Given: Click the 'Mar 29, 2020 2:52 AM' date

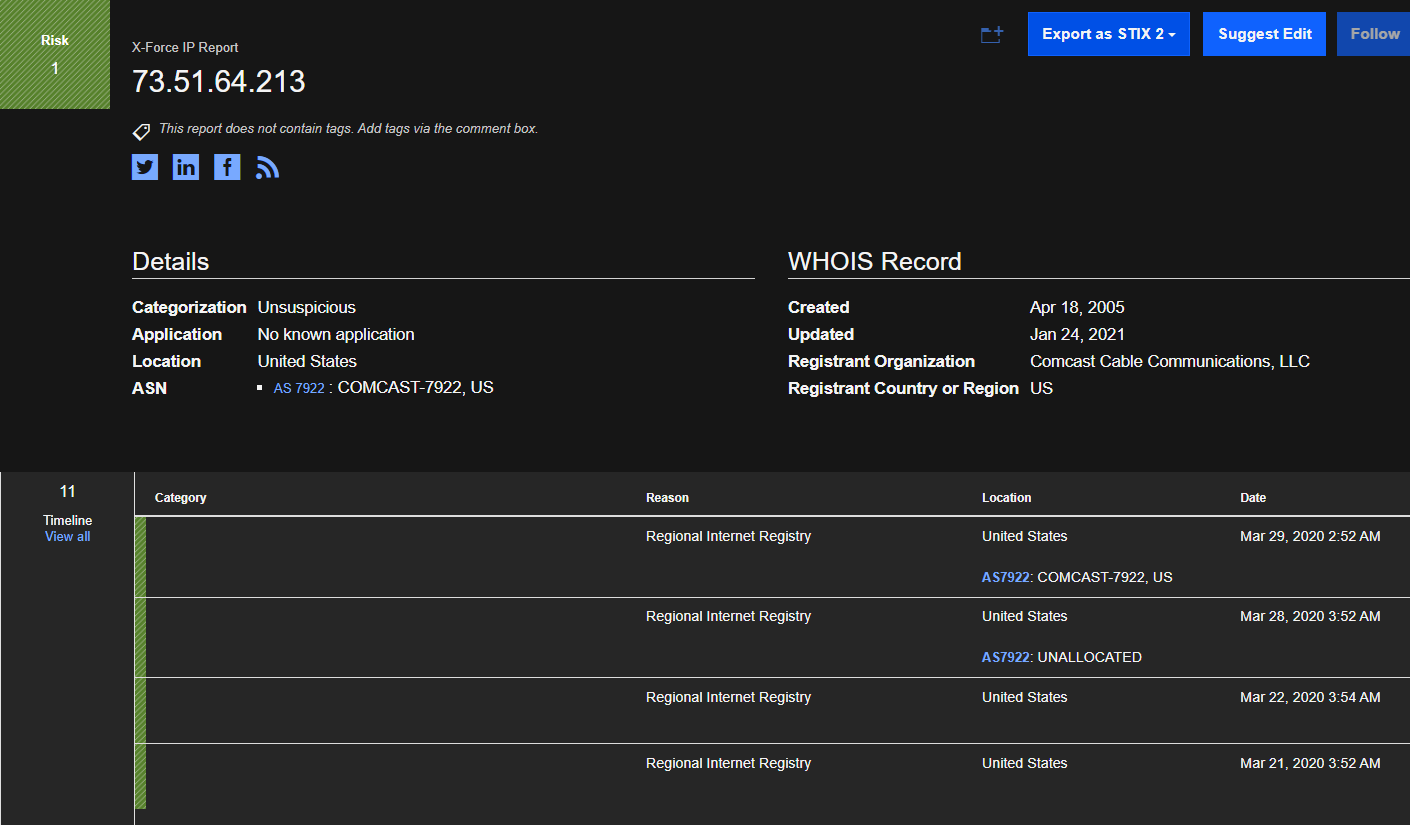Looking at the screenshot, I should click(x=1310, y=536).
